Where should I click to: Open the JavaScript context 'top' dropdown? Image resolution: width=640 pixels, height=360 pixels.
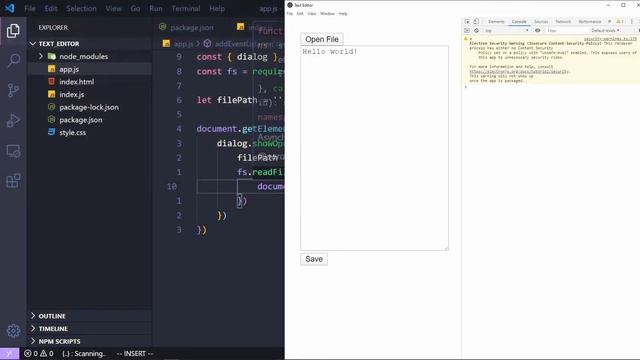(x=507, y=31)
